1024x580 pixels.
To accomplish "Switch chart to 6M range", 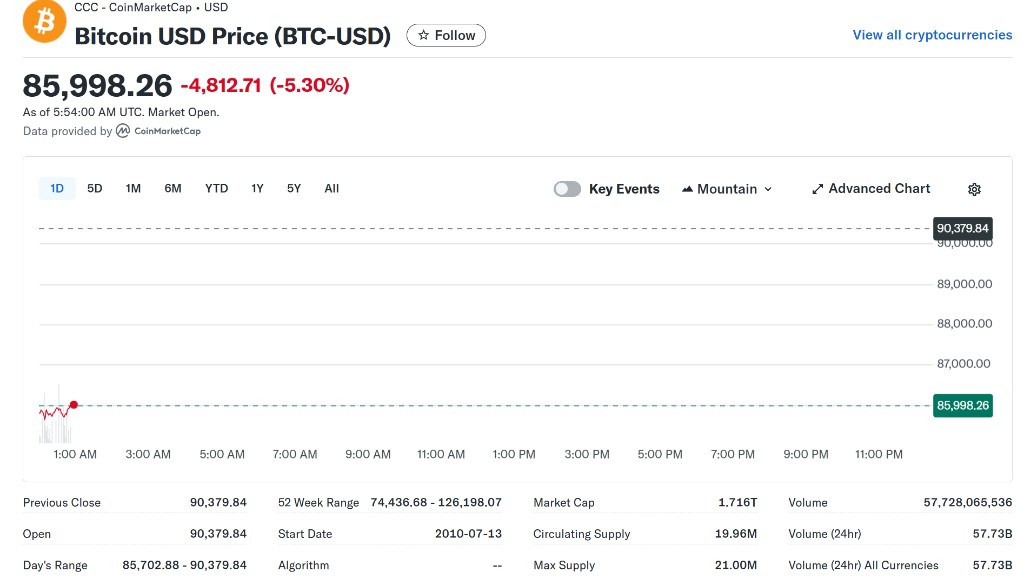I will (173, 188).
